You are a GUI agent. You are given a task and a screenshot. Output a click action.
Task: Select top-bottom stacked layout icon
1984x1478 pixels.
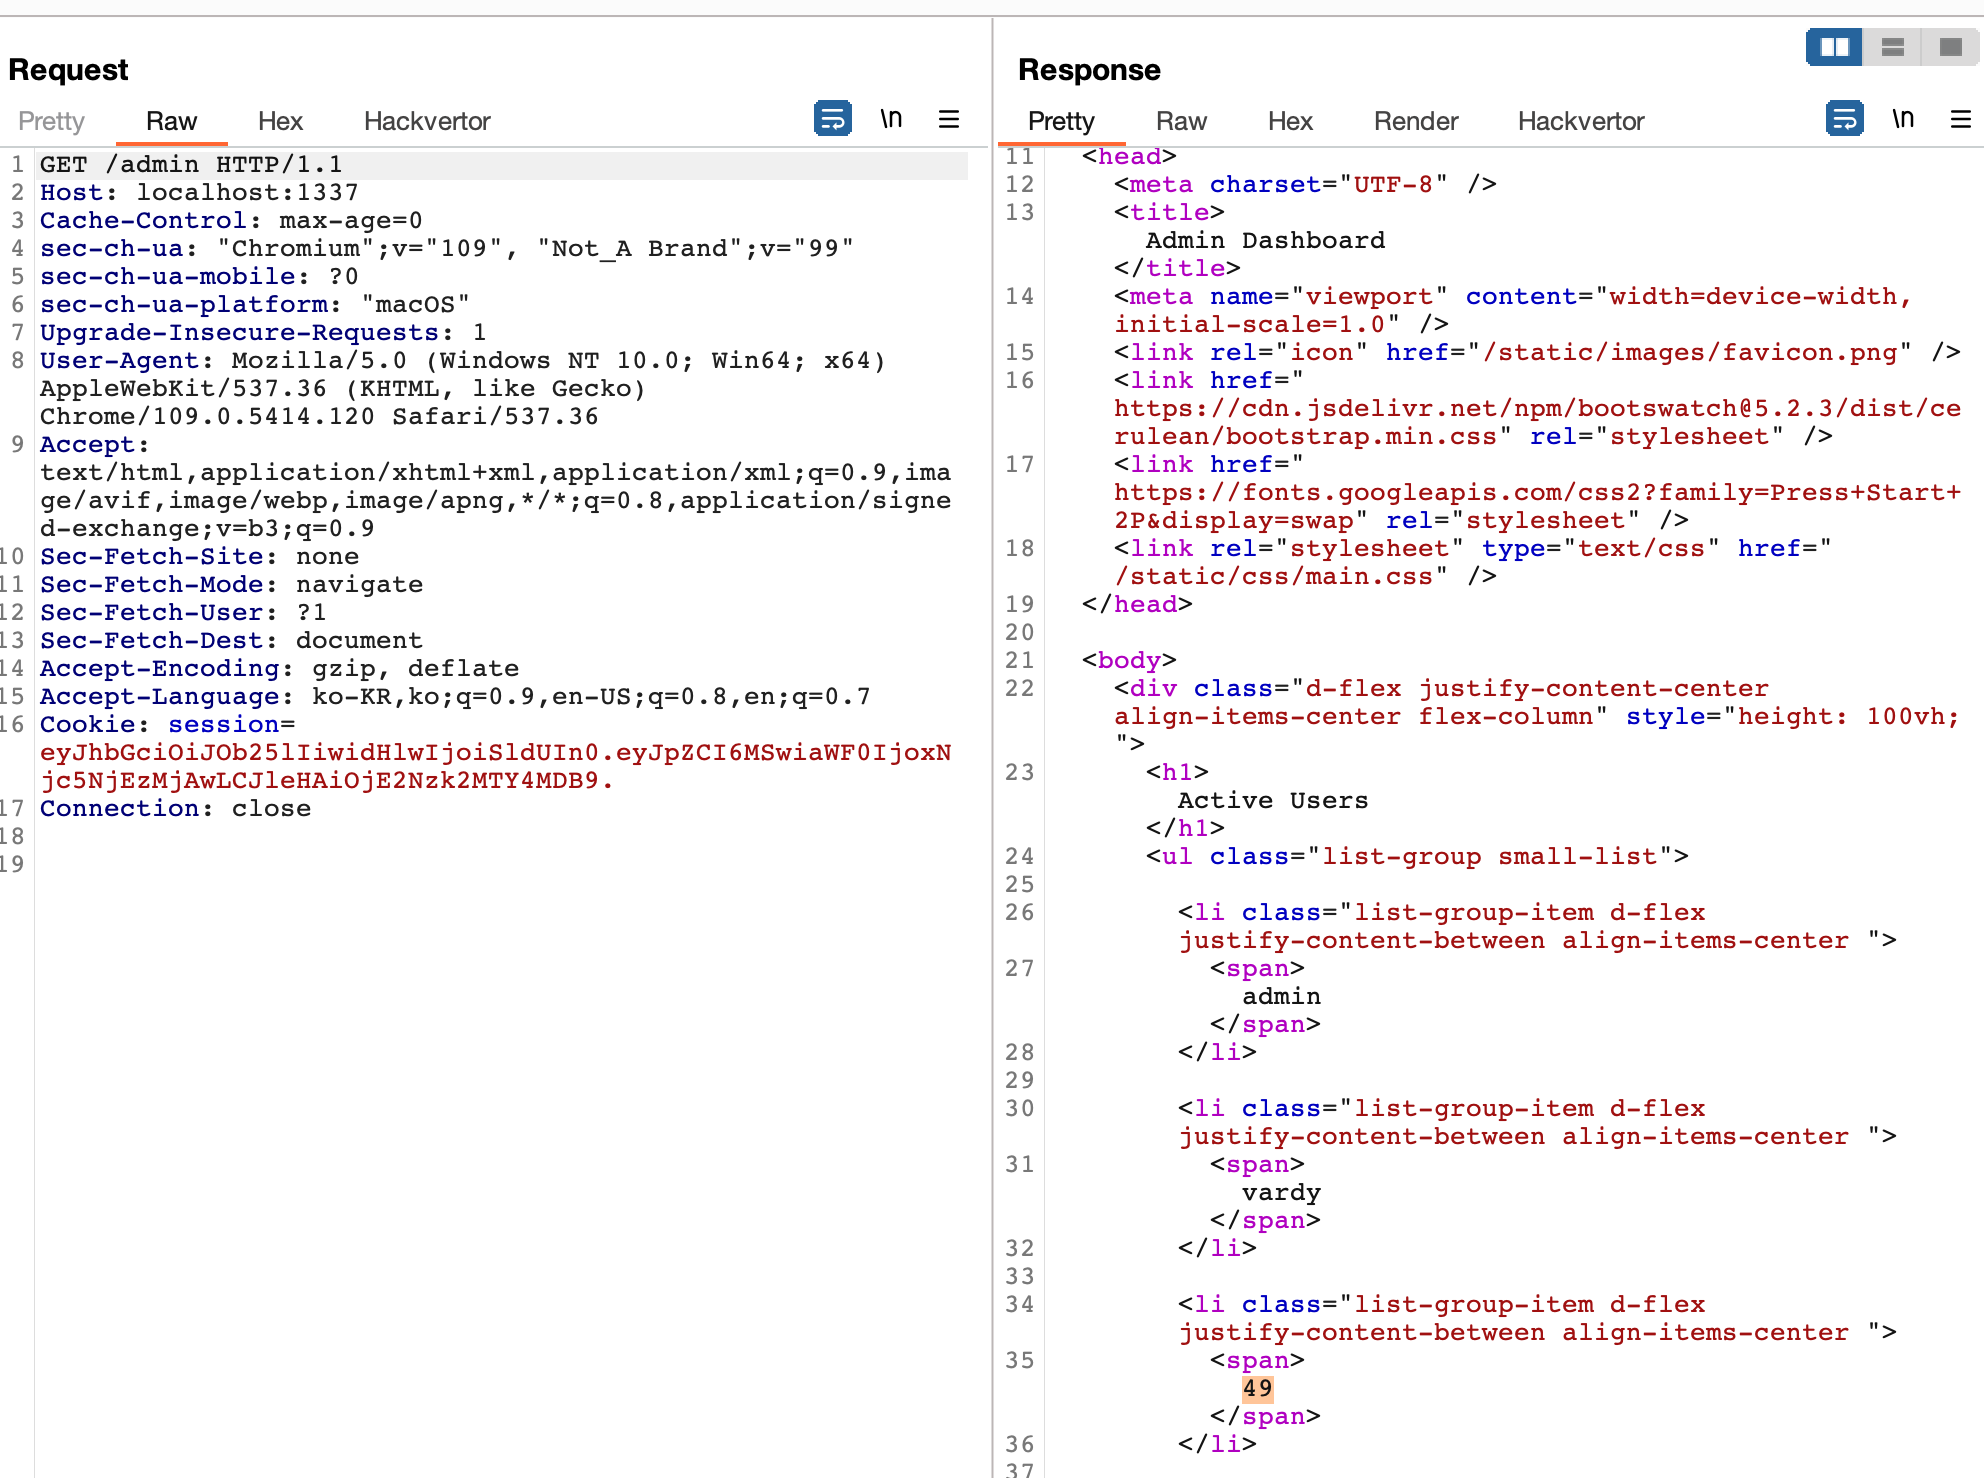[x=1892, y=47]
